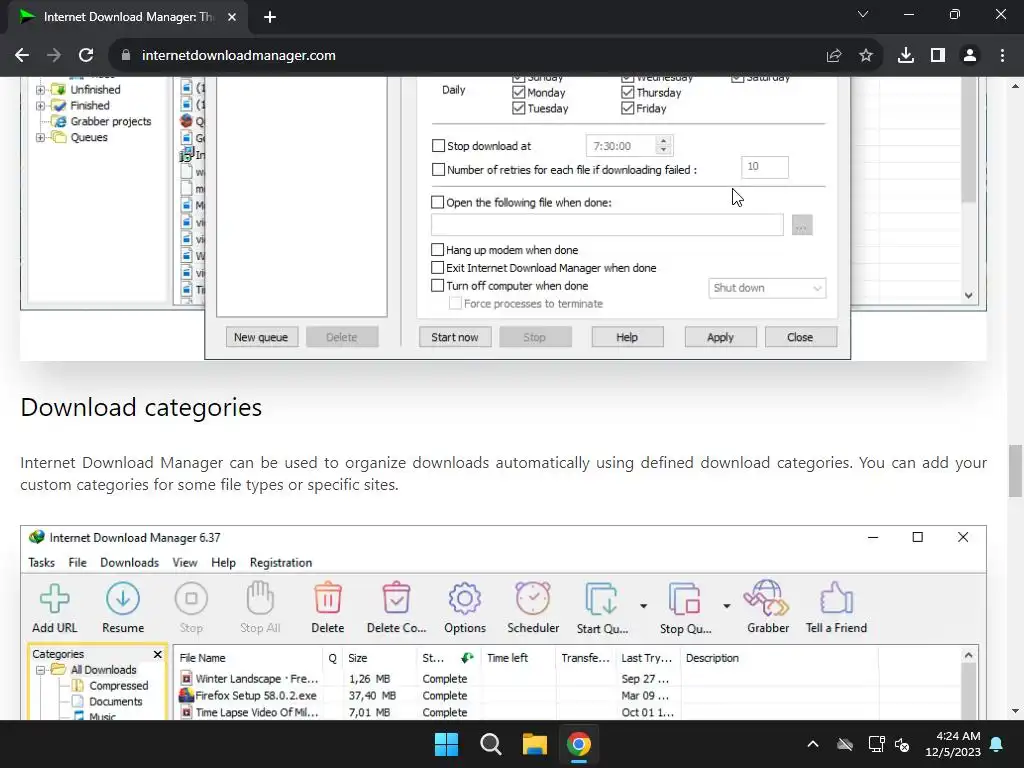Viewport: 1024px width, 768px height.
Task: Click browse button for file to open
Action: point(802,225)
